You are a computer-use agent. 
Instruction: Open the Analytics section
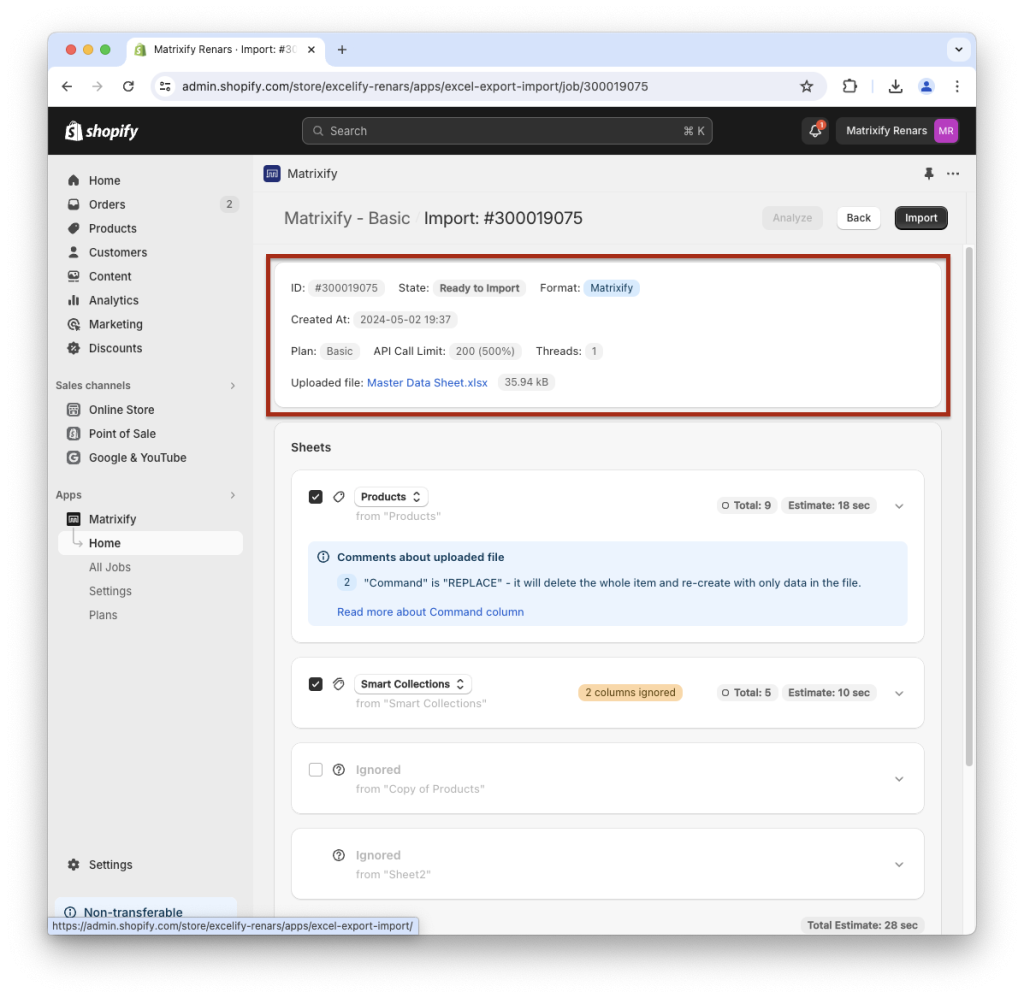112,300
